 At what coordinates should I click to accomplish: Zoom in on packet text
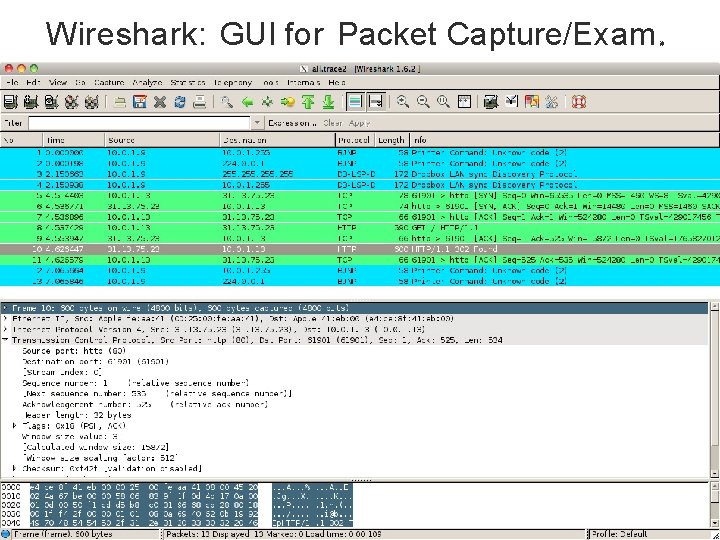click(x=403, y=101)
